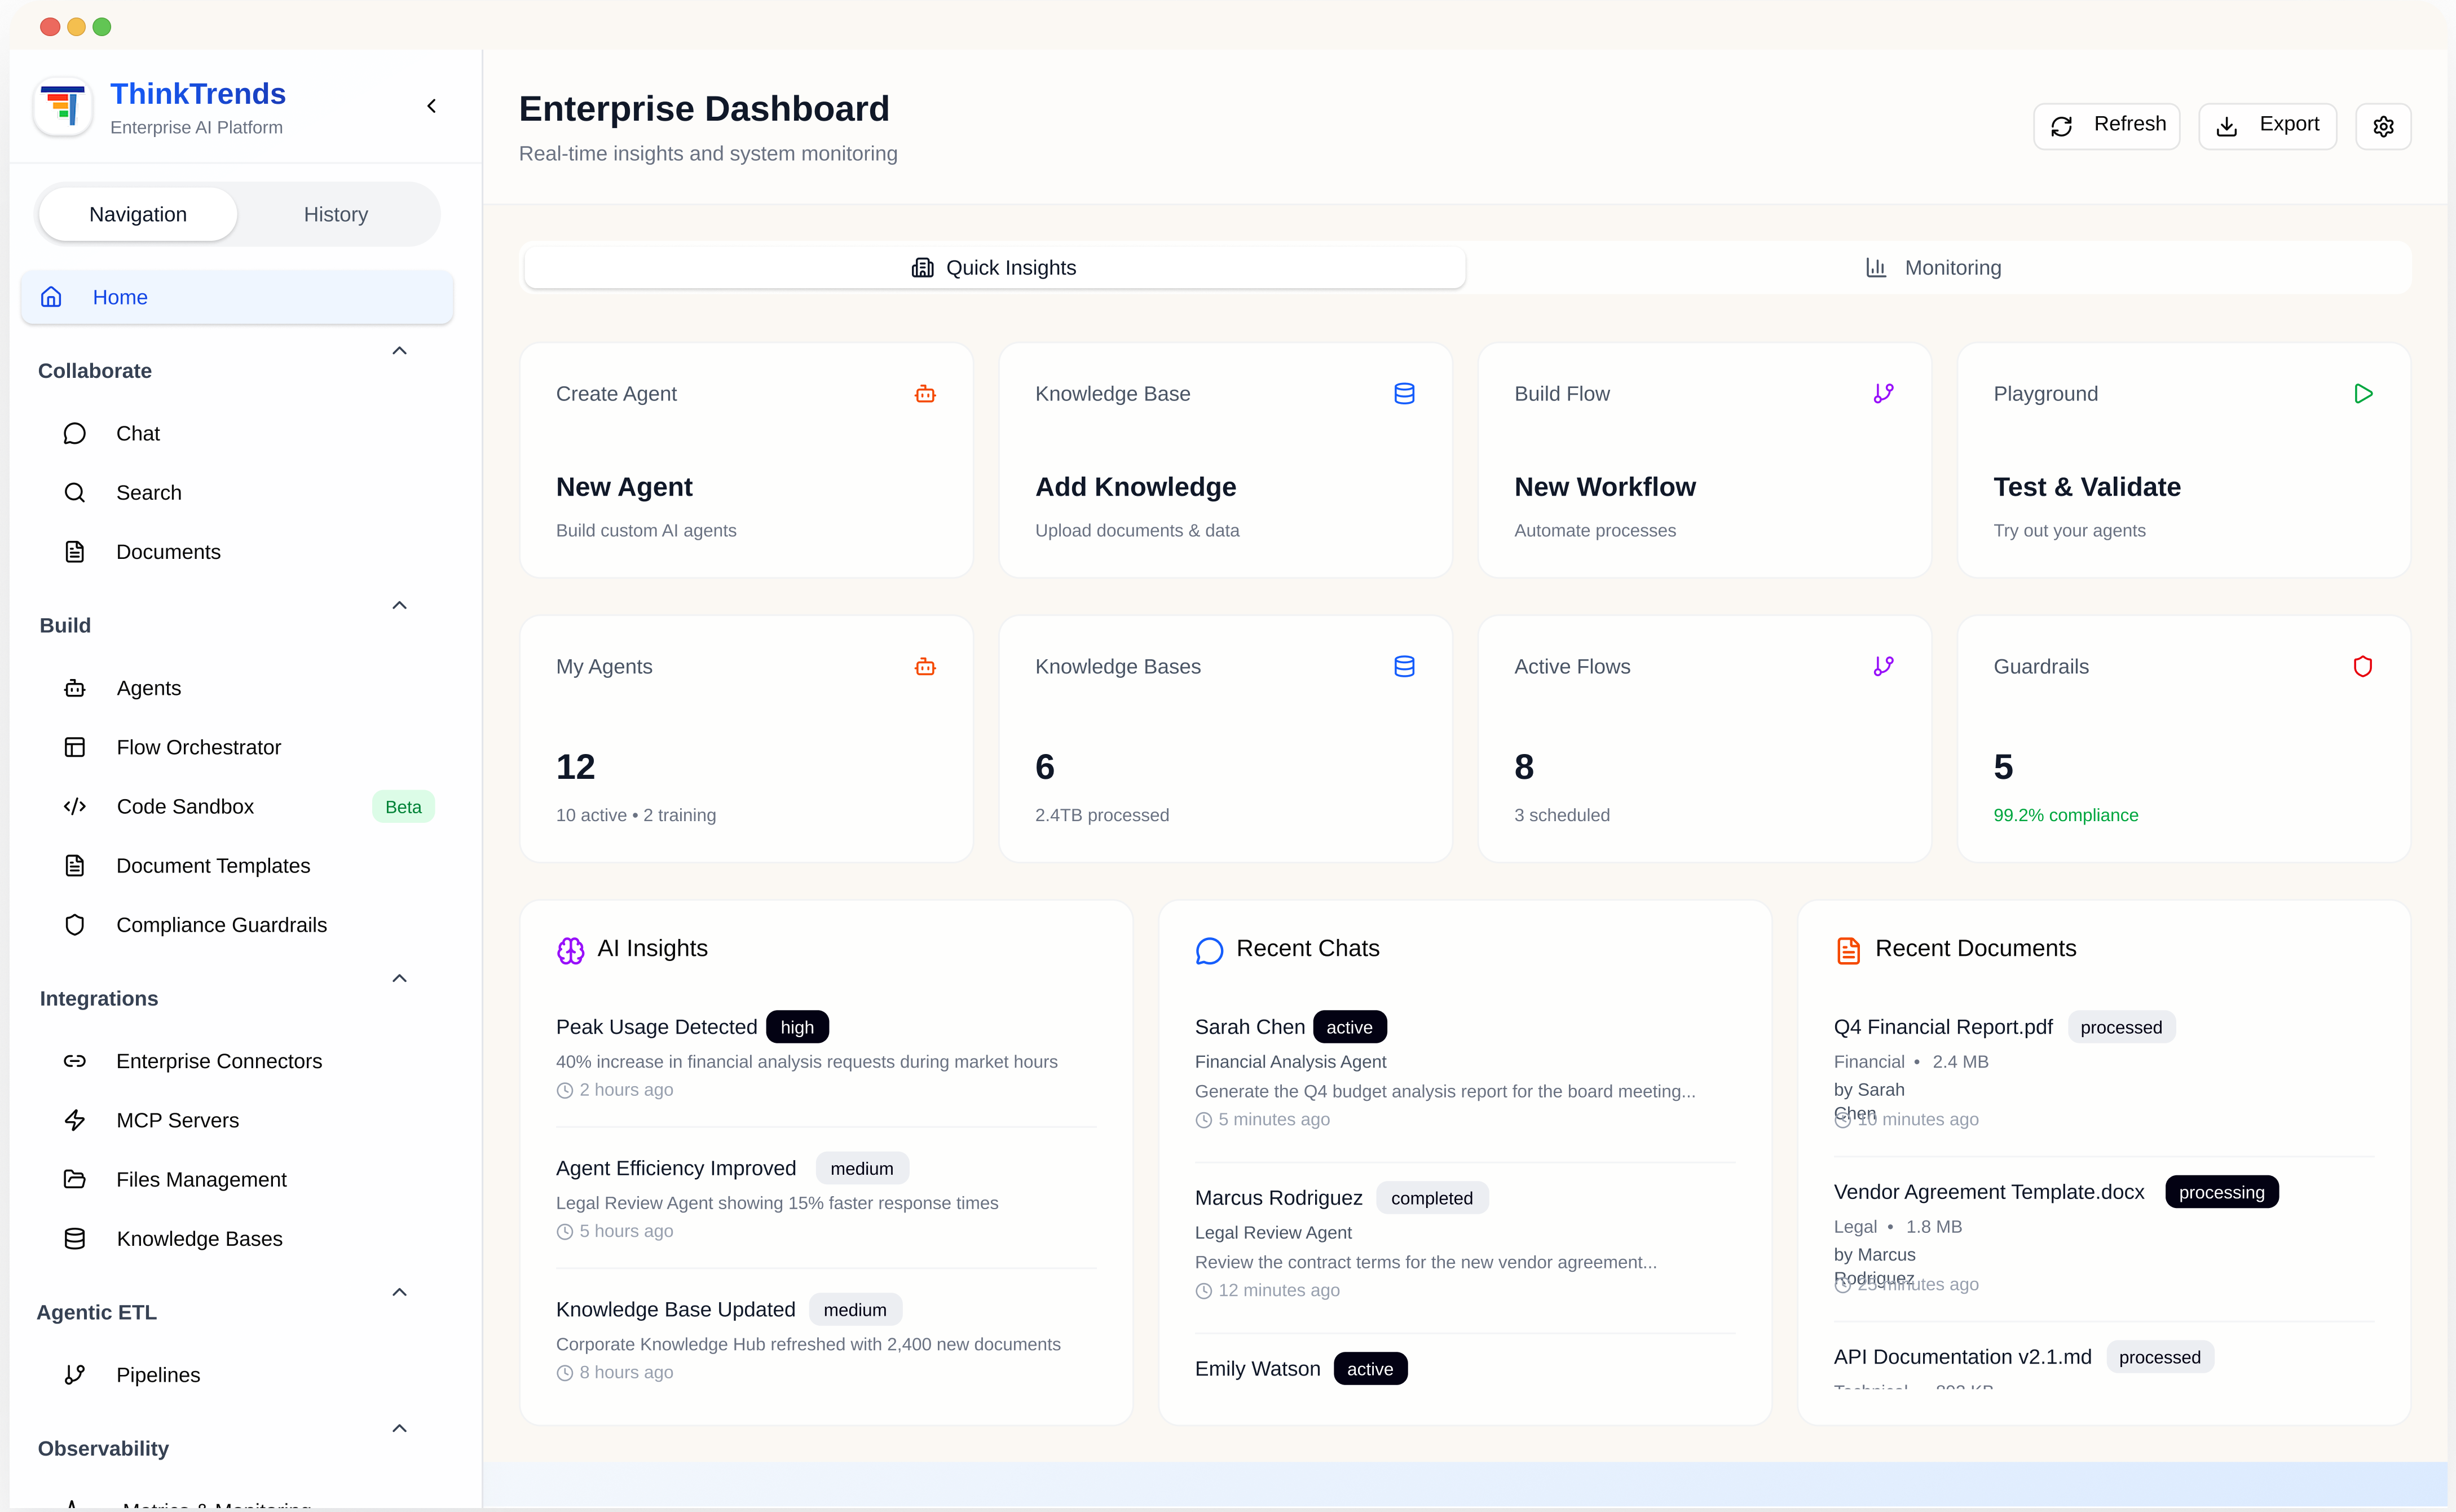Go to Home in the sidebar
The width and height of the screenshot is (2456, 1512).
237,297
